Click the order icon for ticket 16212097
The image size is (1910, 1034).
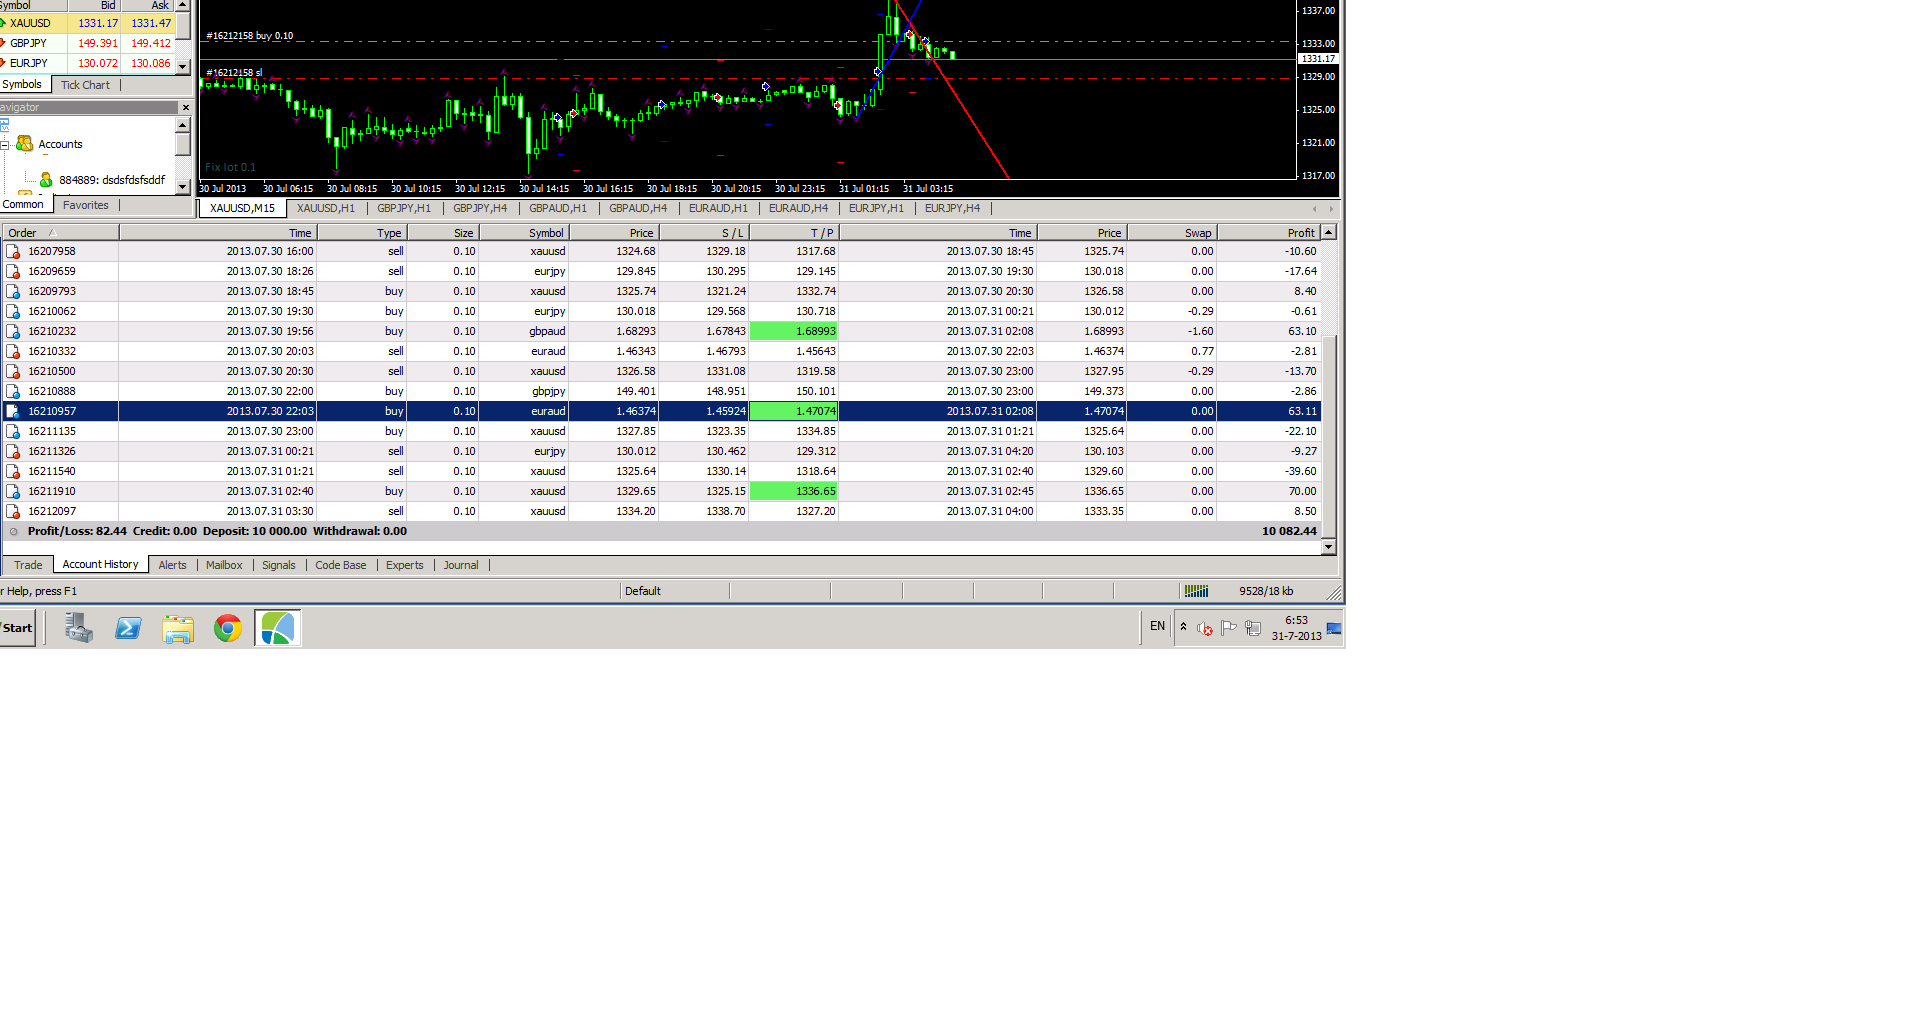coord(13,511)
